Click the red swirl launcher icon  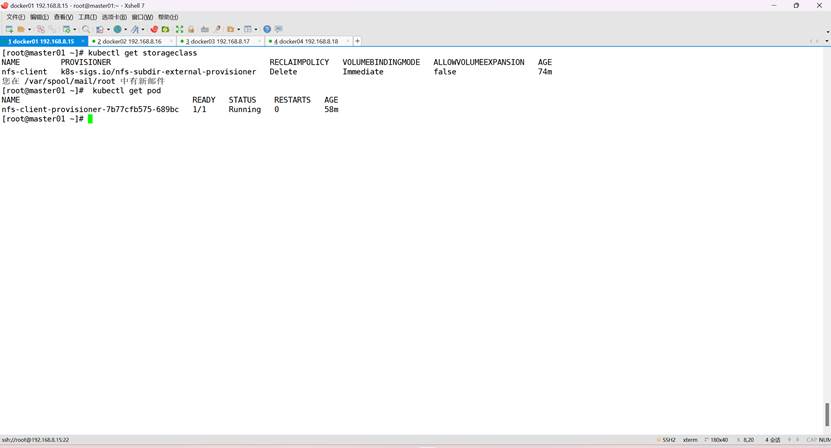tap(154, 29)
